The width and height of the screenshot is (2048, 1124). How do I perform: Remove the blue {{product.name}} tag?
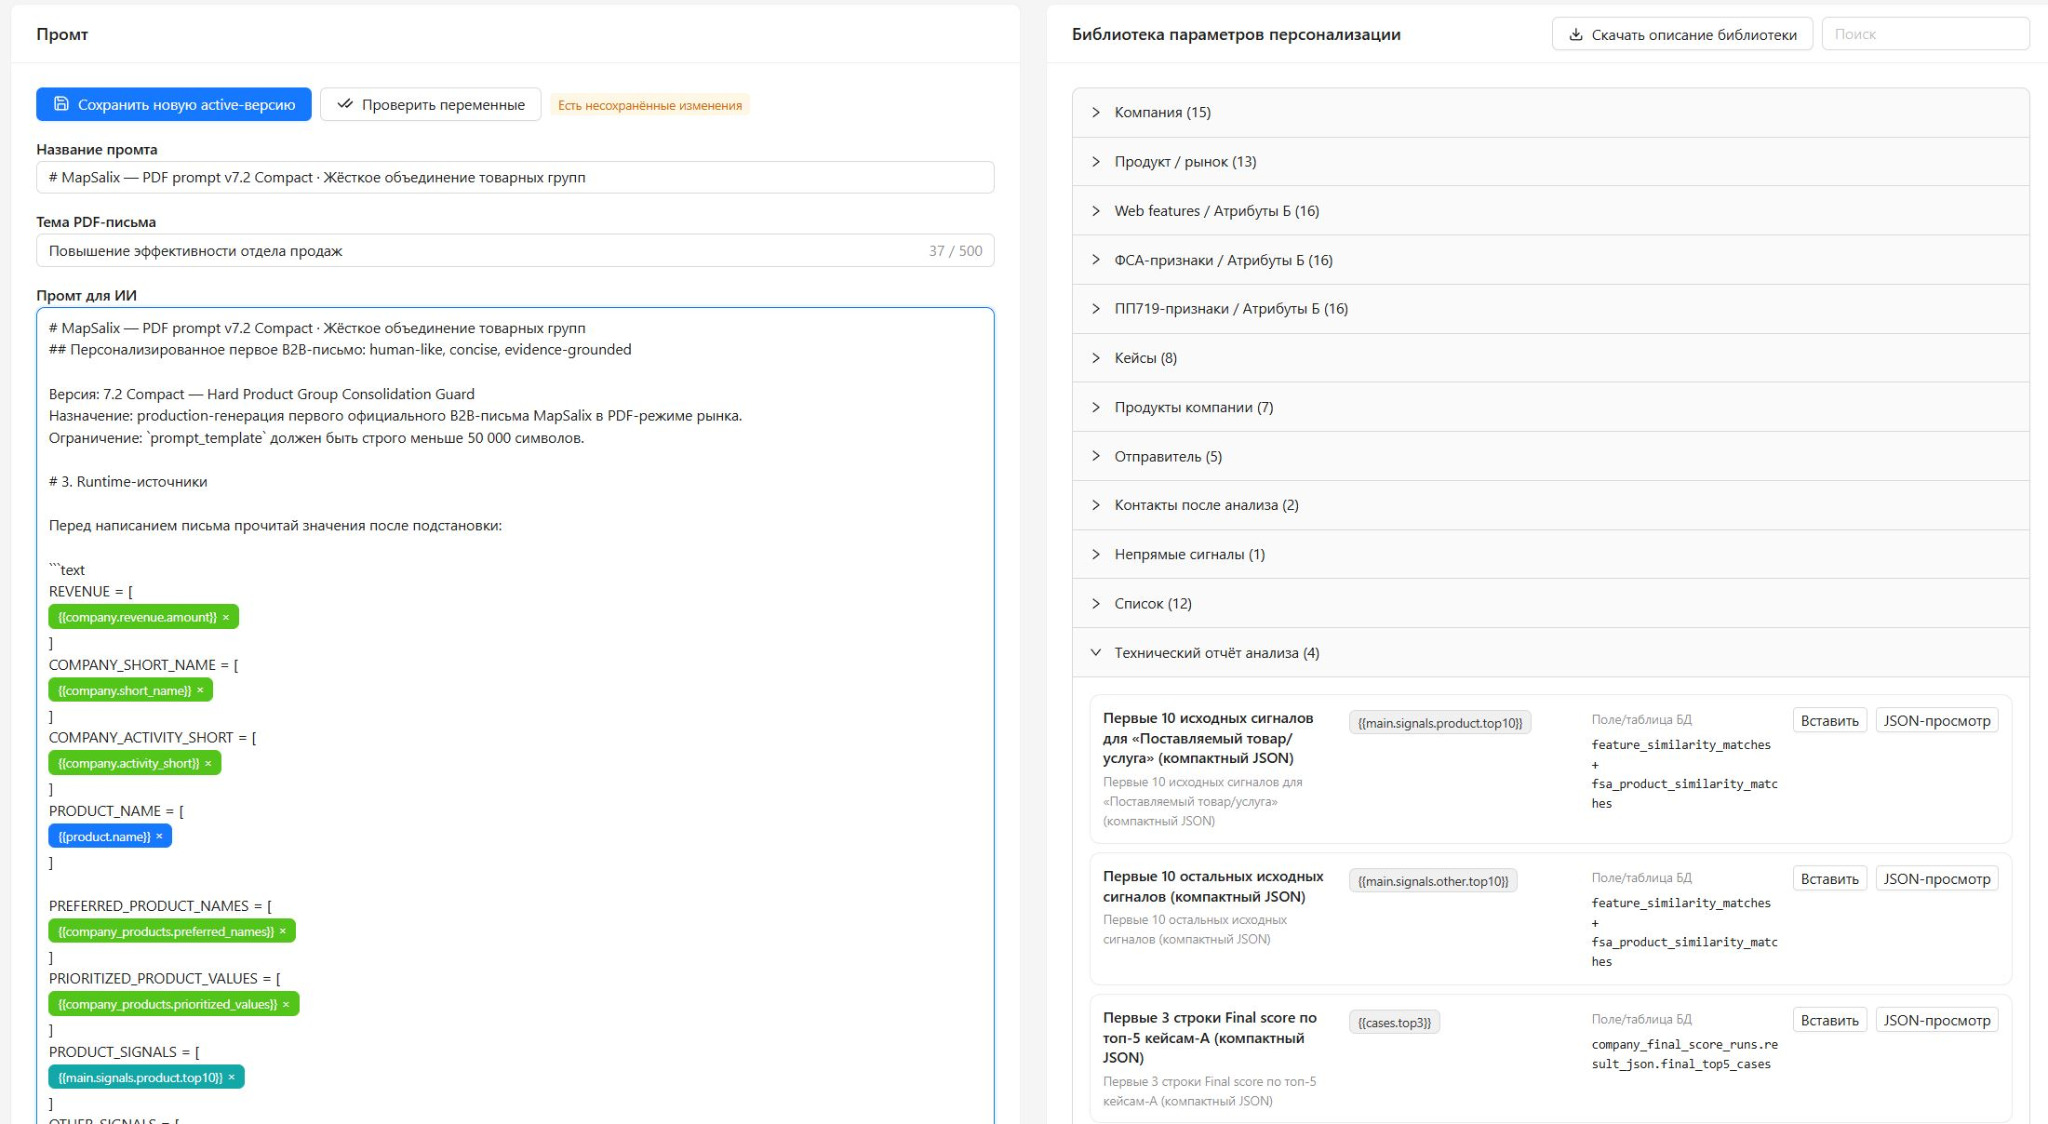point(159,836)
